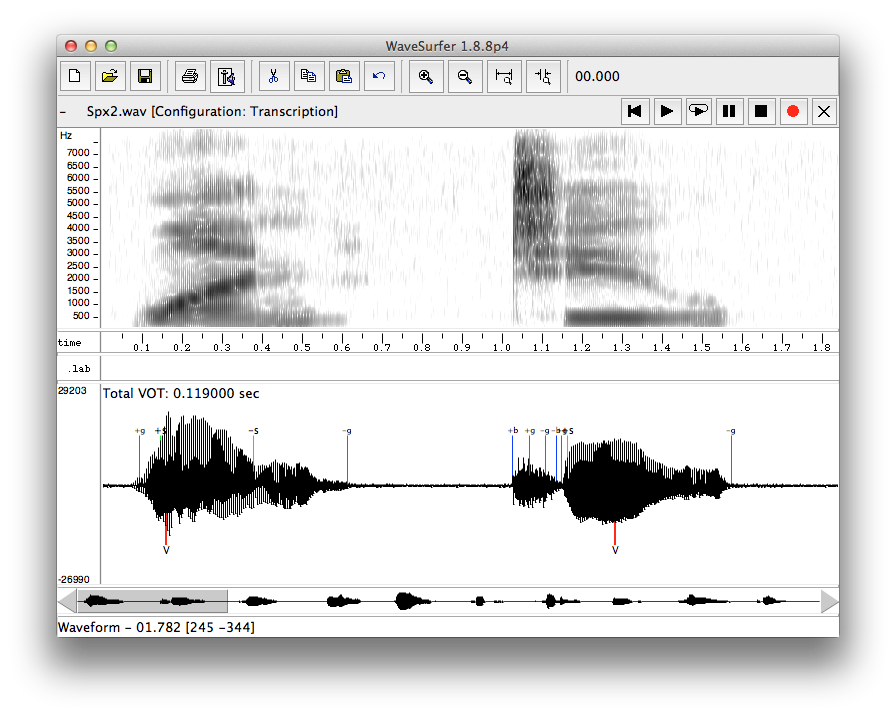Screen dimensions: 896x716
Task: Click the right arrow of the overview scrollbar
Action: click(x=829, y=601)
